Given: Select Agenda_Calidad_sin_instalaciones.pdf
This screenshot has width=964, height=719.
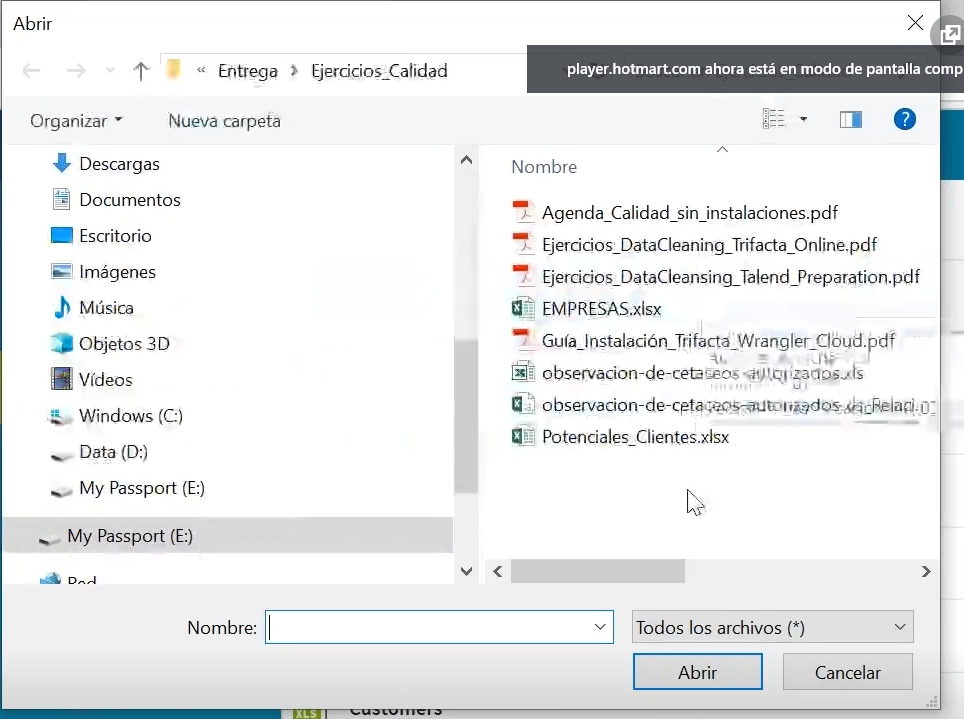Looking at the screenshot, I should click(690, 213).
